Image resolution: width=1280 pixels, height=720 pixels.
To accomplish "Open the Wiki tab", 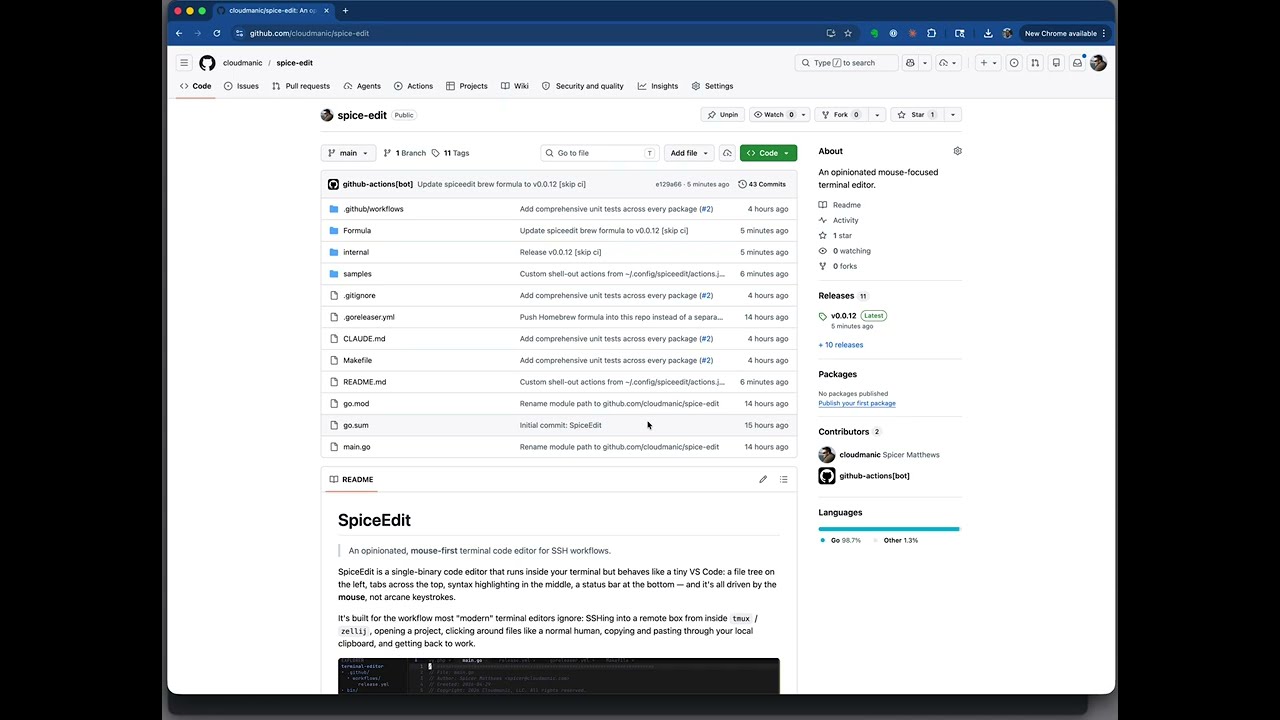I will 515,86.
